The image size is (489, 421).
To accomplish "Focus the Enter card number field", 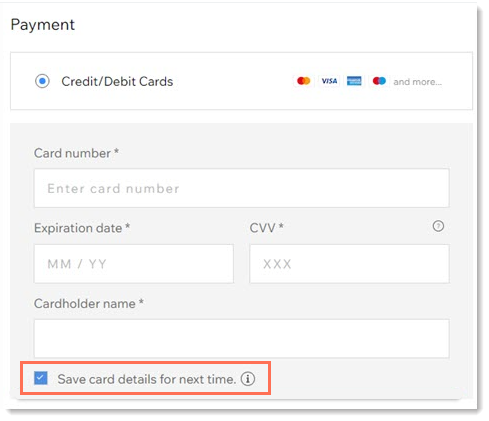I will point(242,188).
